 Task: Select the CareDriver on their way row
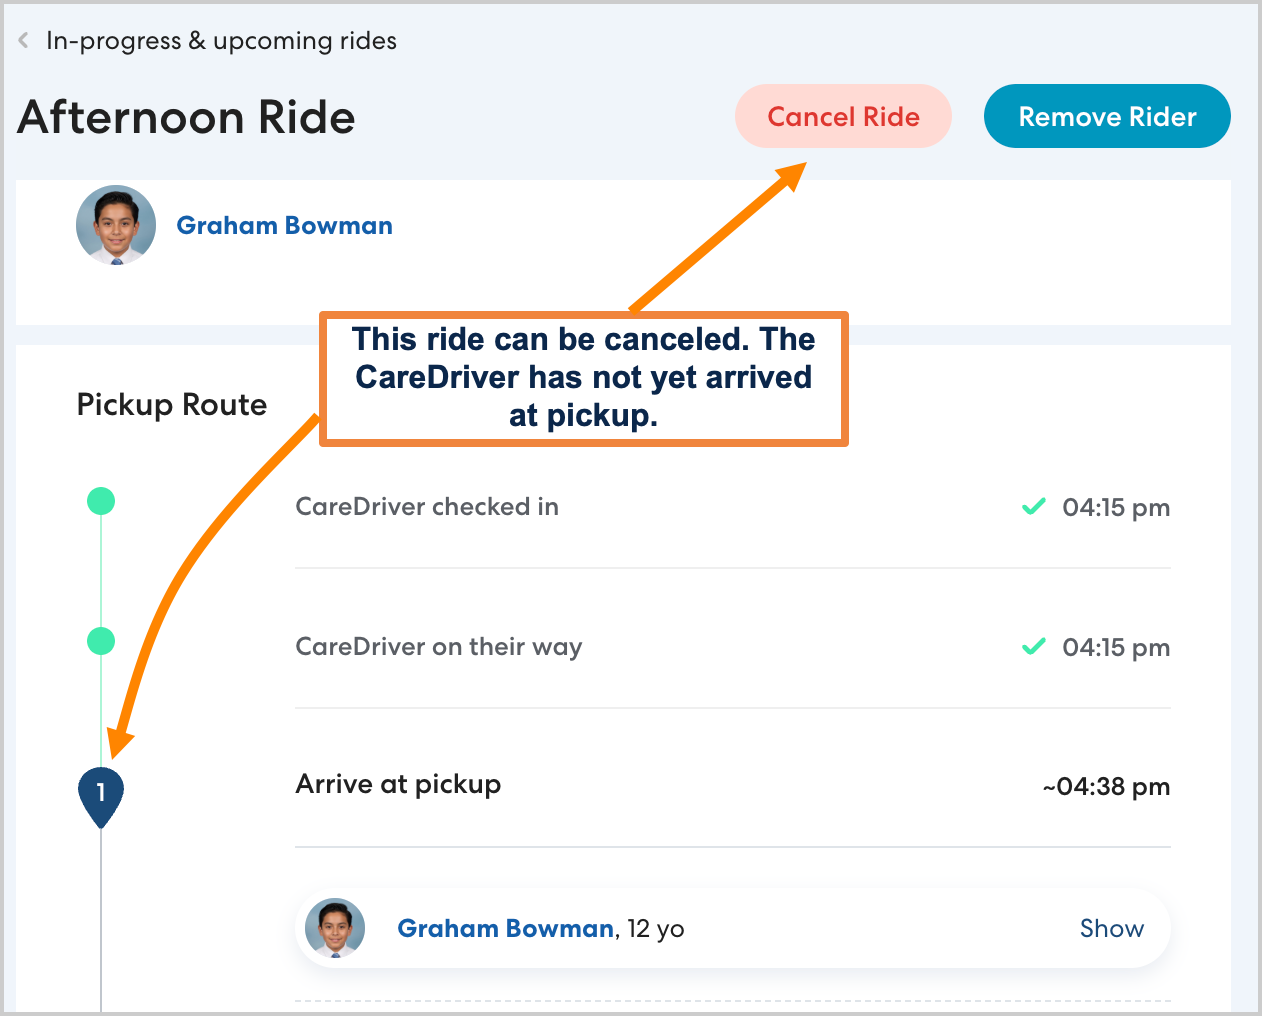click(438, 647)
